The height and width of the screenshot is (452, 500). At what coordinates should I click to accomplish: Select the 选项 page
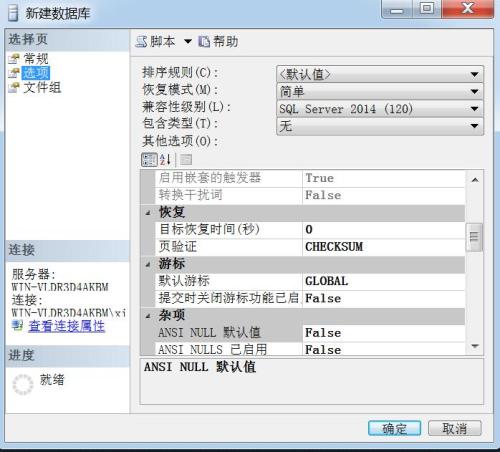(x=36, y=73)
